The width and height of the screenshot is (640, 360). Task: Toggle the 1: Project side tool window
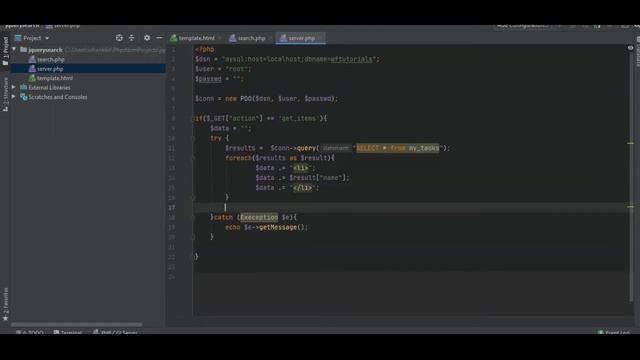5,51
